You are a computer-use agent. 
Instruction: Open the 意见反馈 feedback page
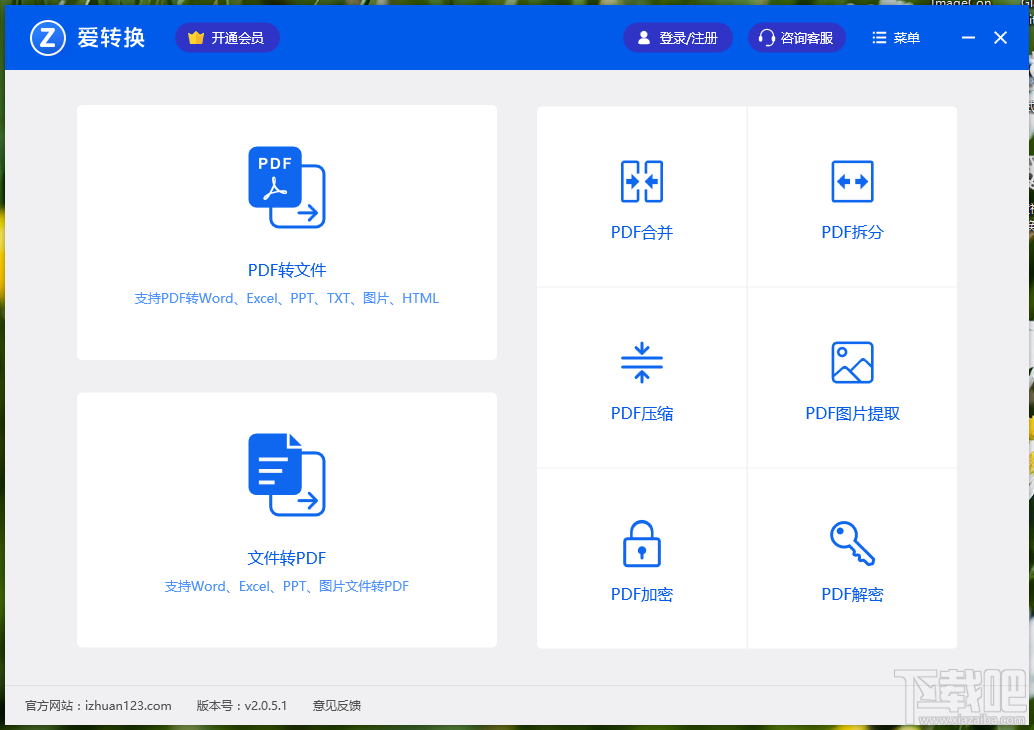point(336,705)
